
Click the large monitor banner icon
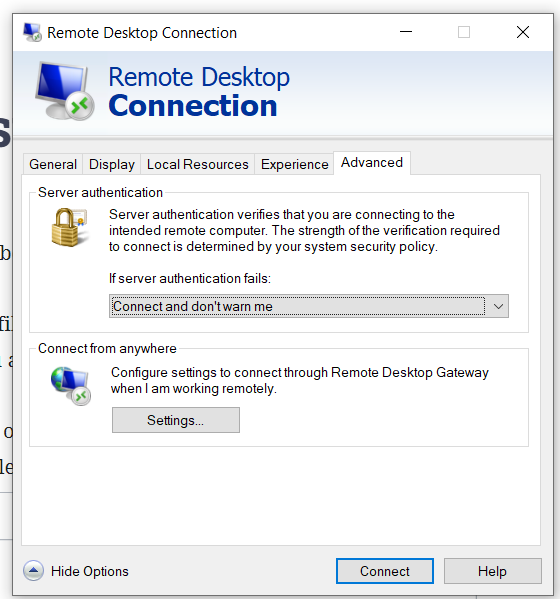[x=65, y=91]
